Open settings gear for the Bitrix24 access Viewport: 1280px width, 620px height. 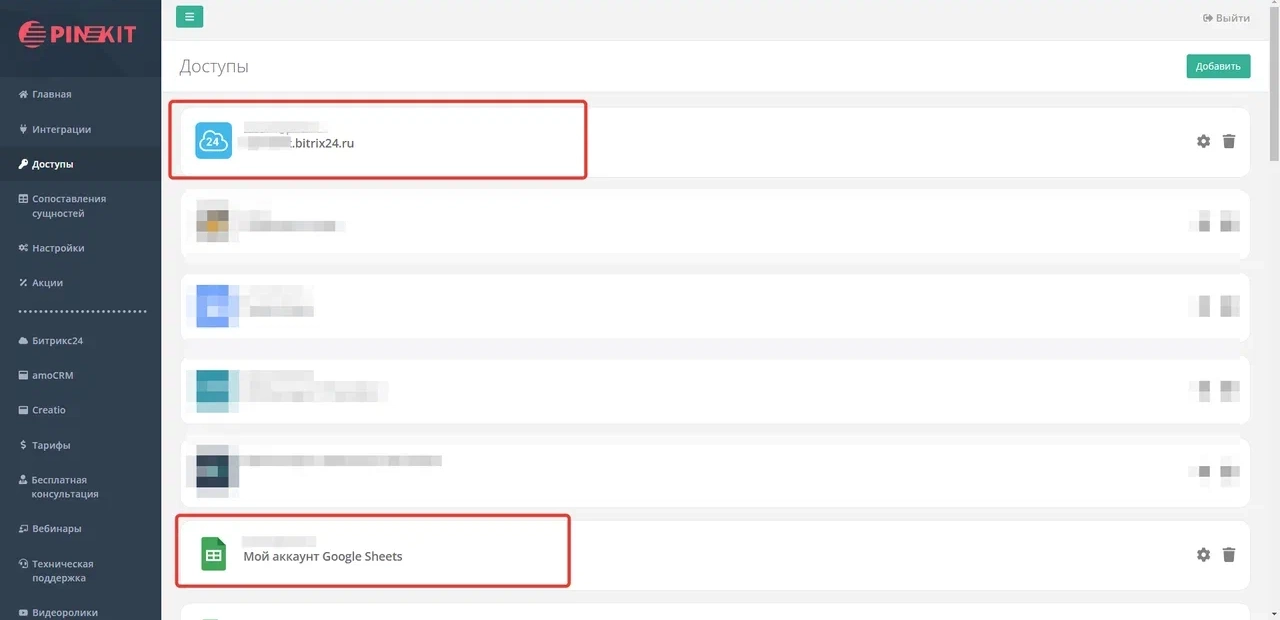[x=1203, y=141]
